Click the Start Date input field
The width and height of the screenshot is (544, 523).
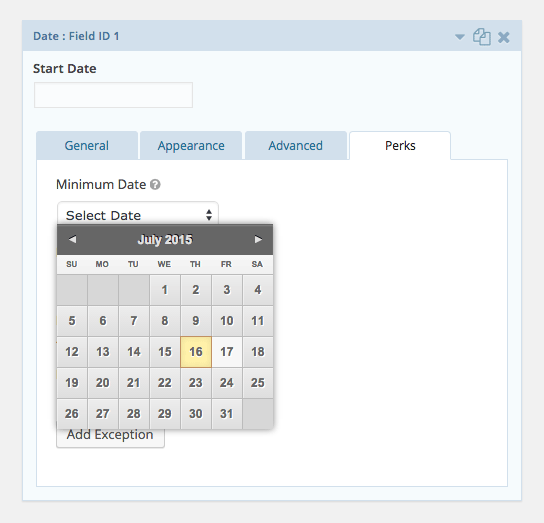tap(113, 95)
